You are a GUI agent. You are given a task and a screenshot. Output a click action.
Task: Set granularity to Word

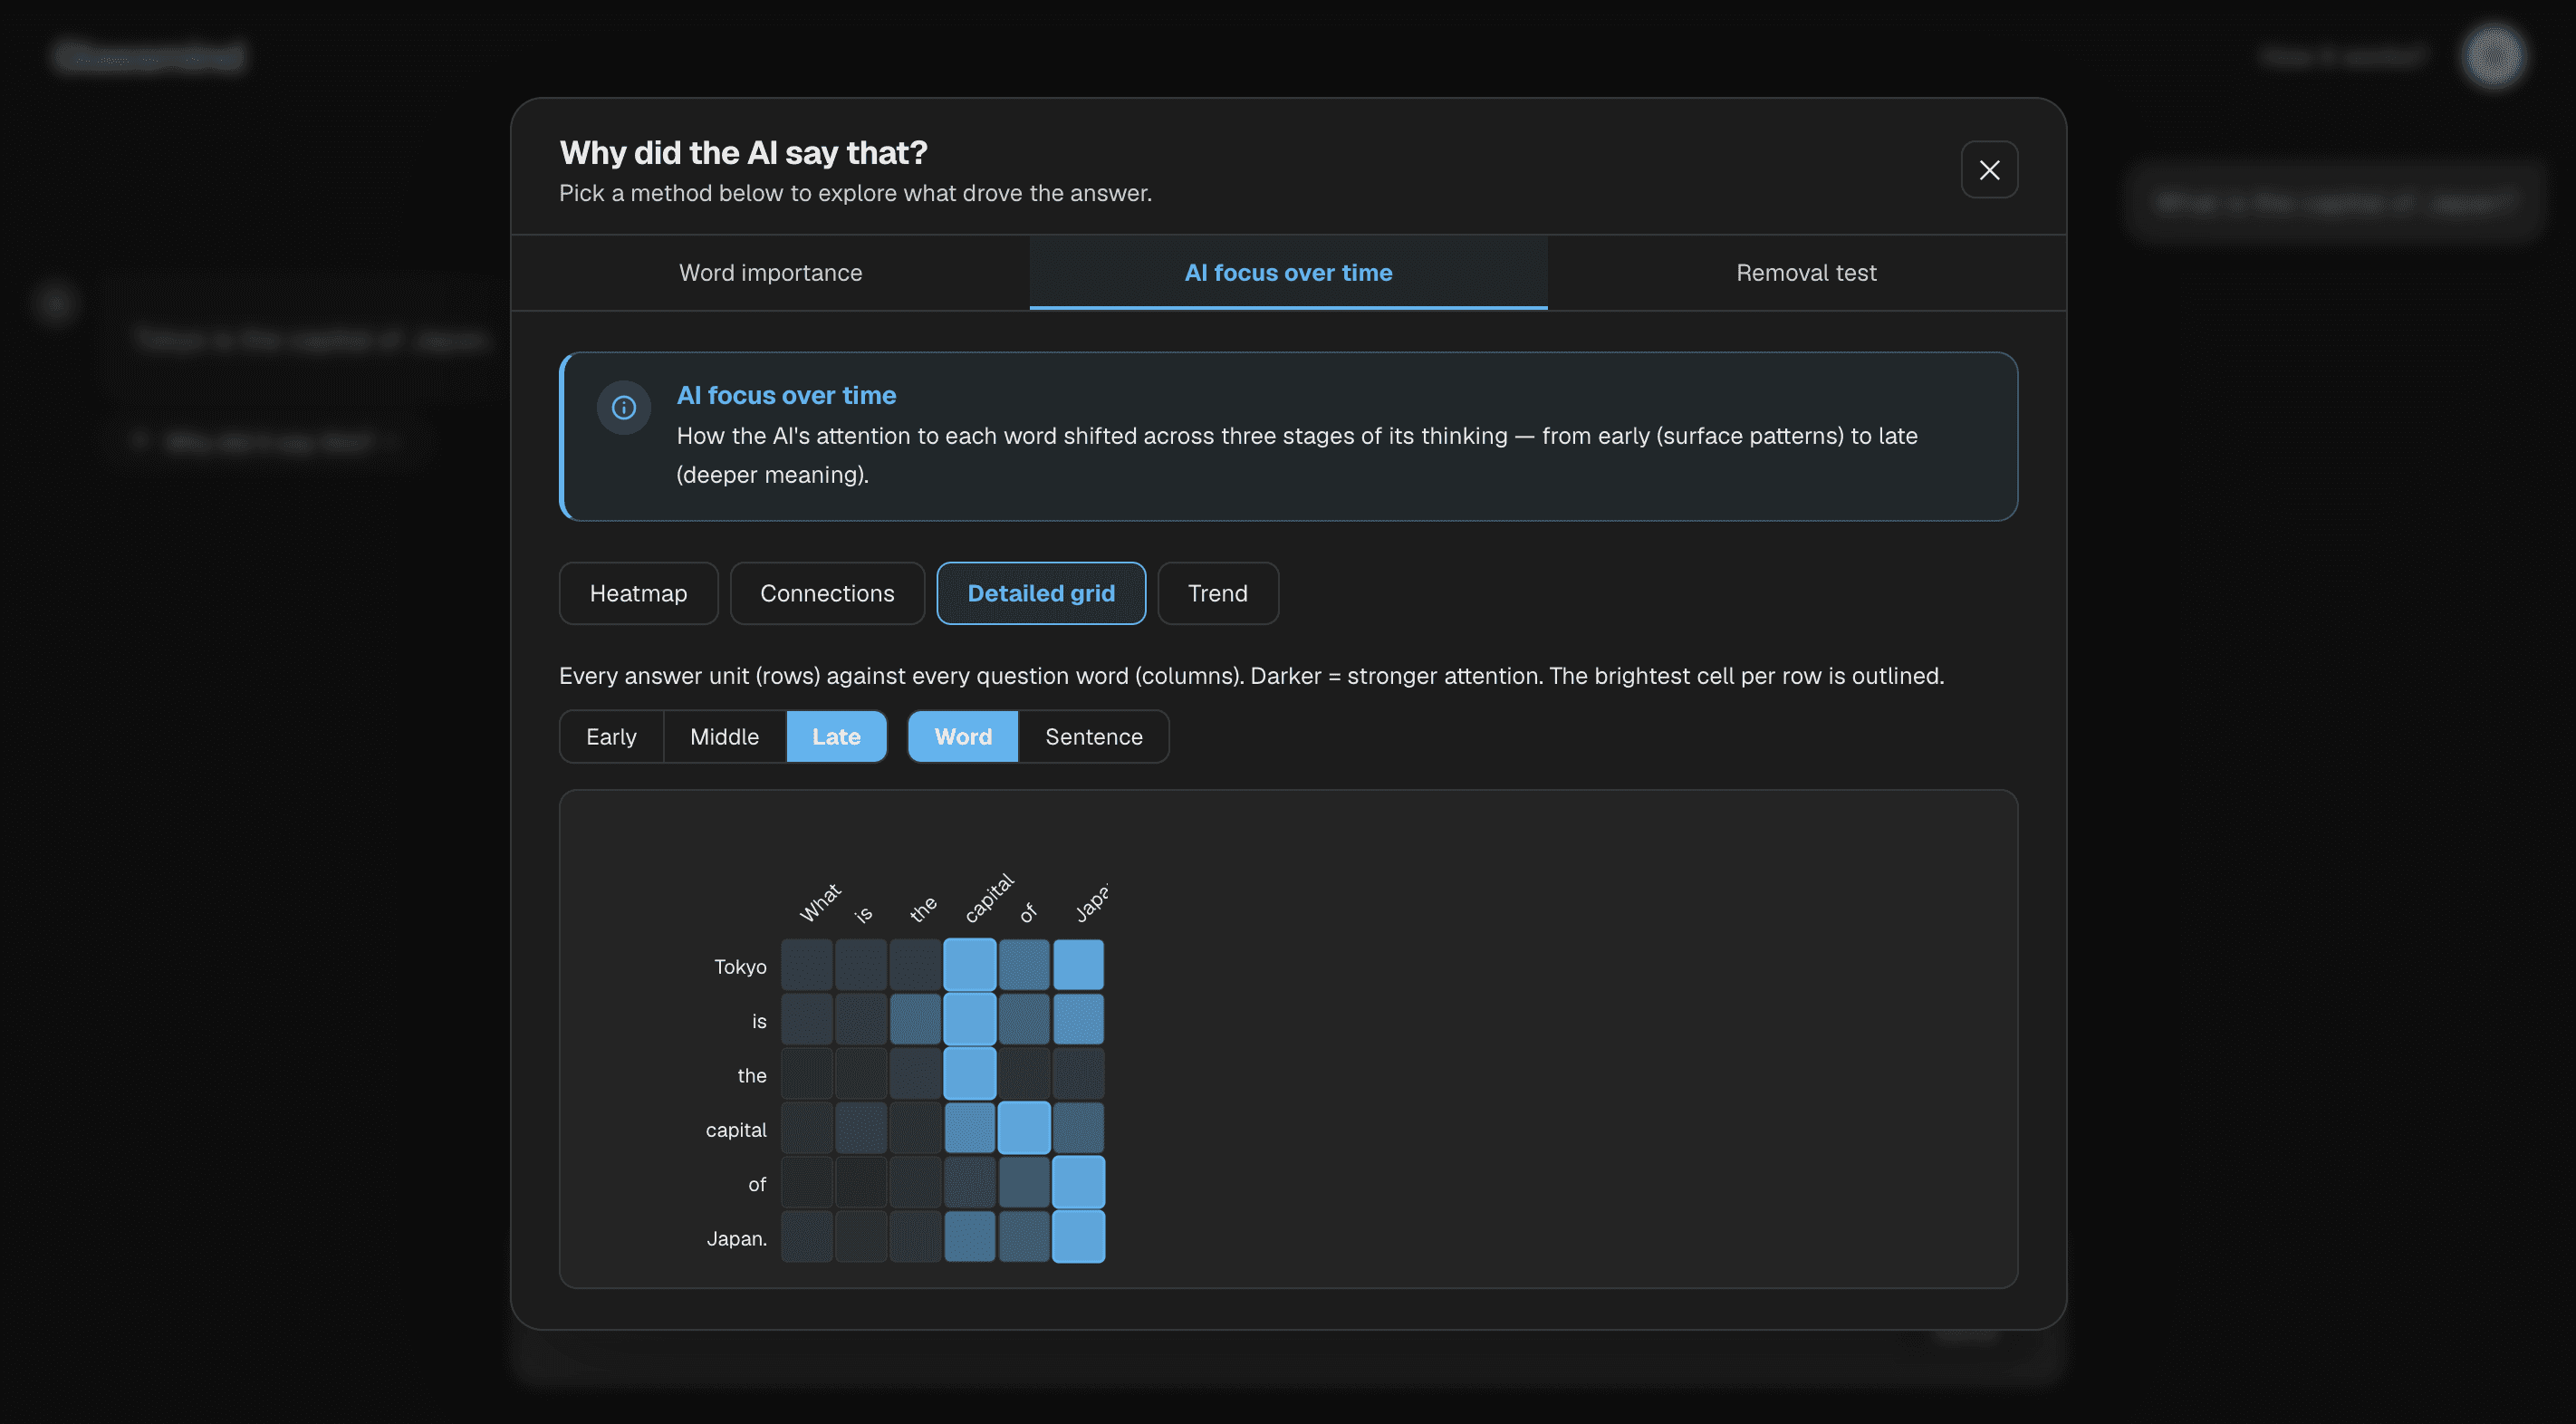tap(963, 736)
